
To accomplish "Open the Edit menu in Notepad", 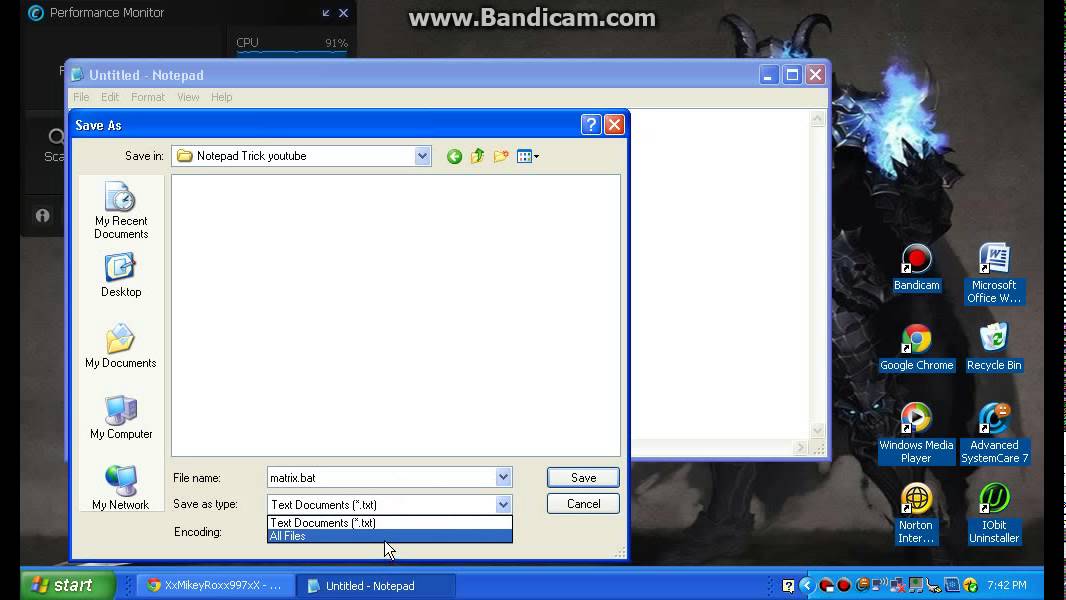I will coord(109,97).
